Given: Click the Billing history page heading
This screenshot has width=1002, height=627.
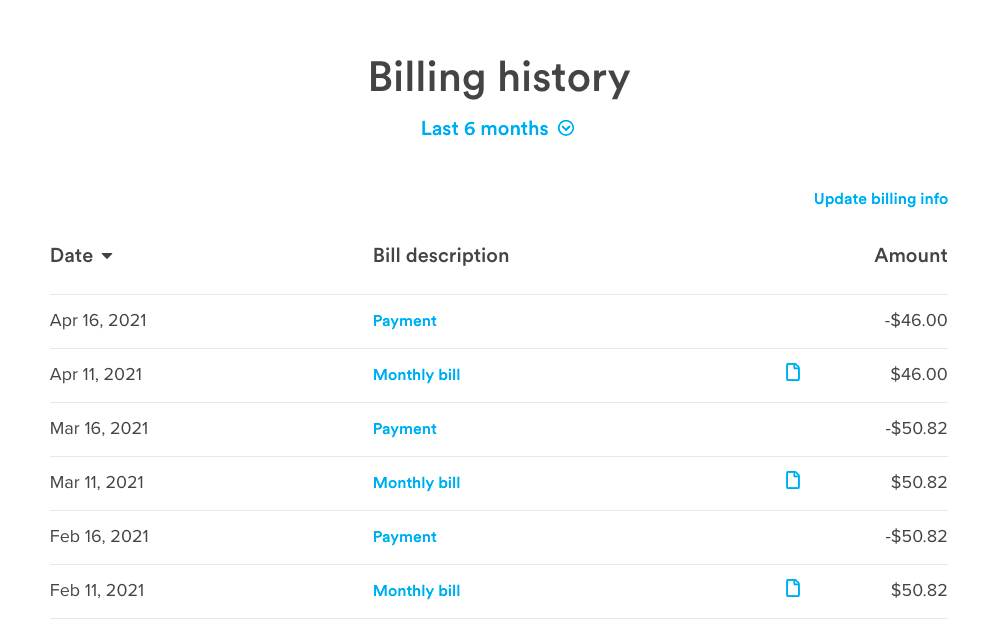Looking at the screenshot, I should click(499, 78).
